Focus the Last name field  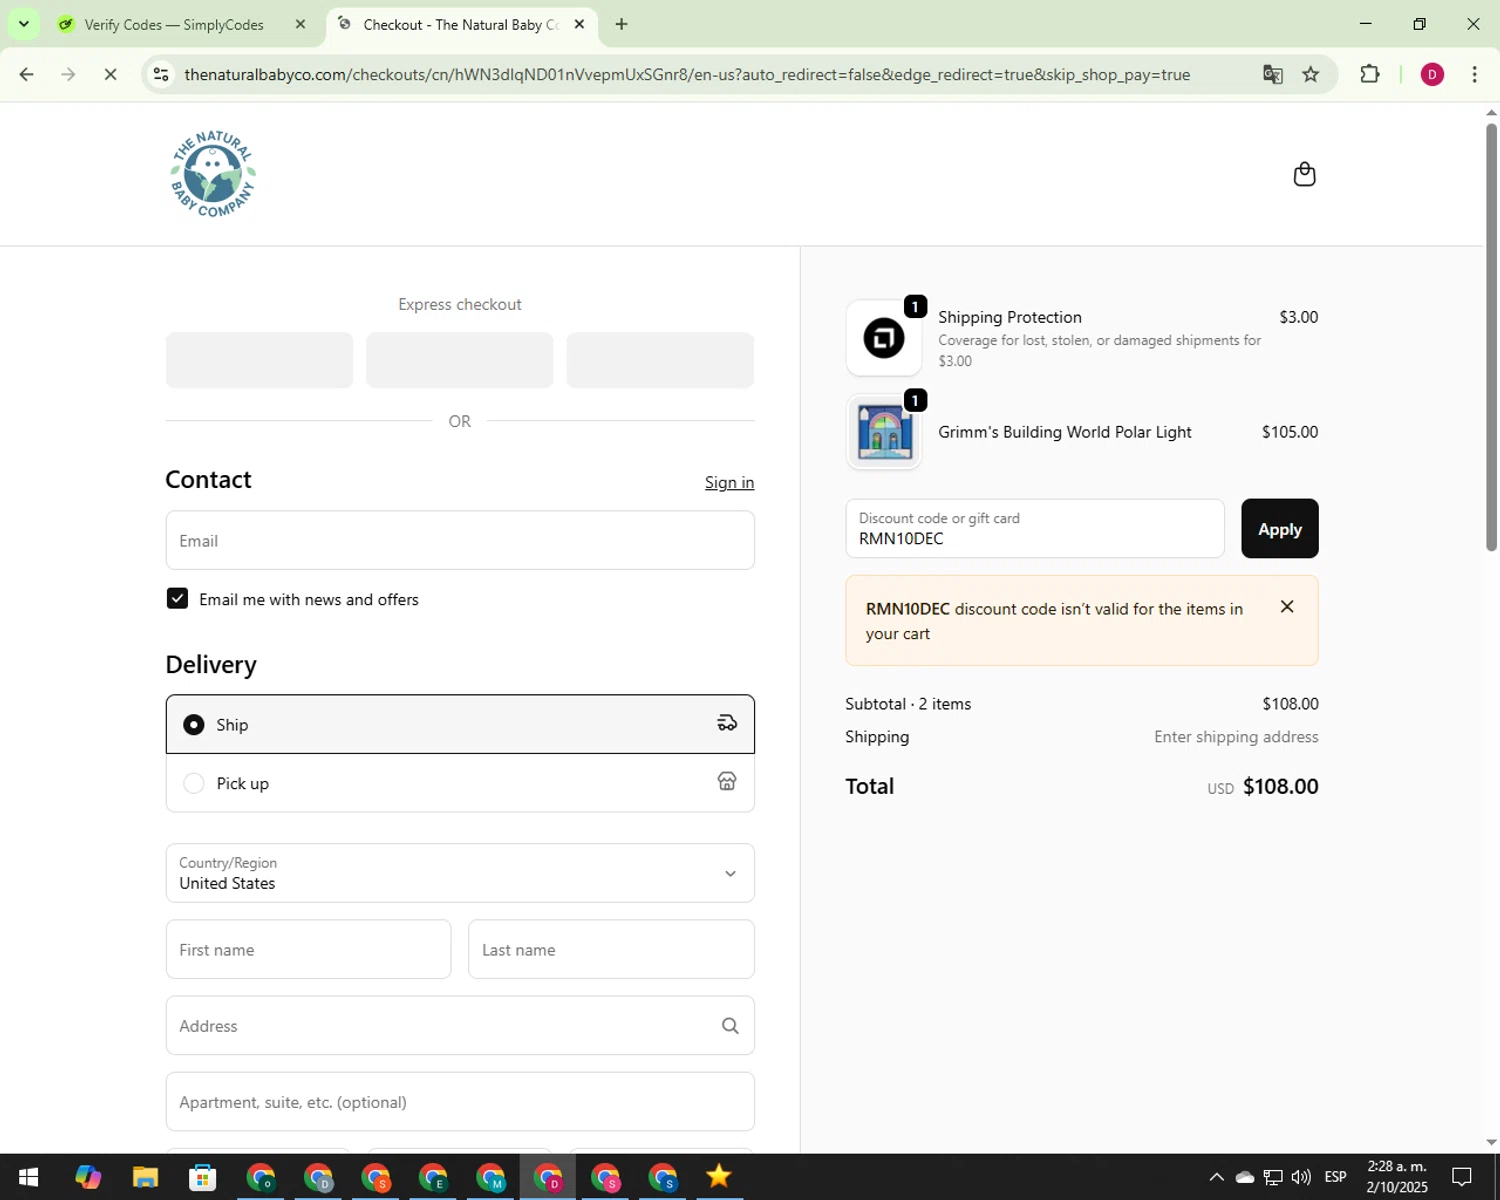(611, 949)
